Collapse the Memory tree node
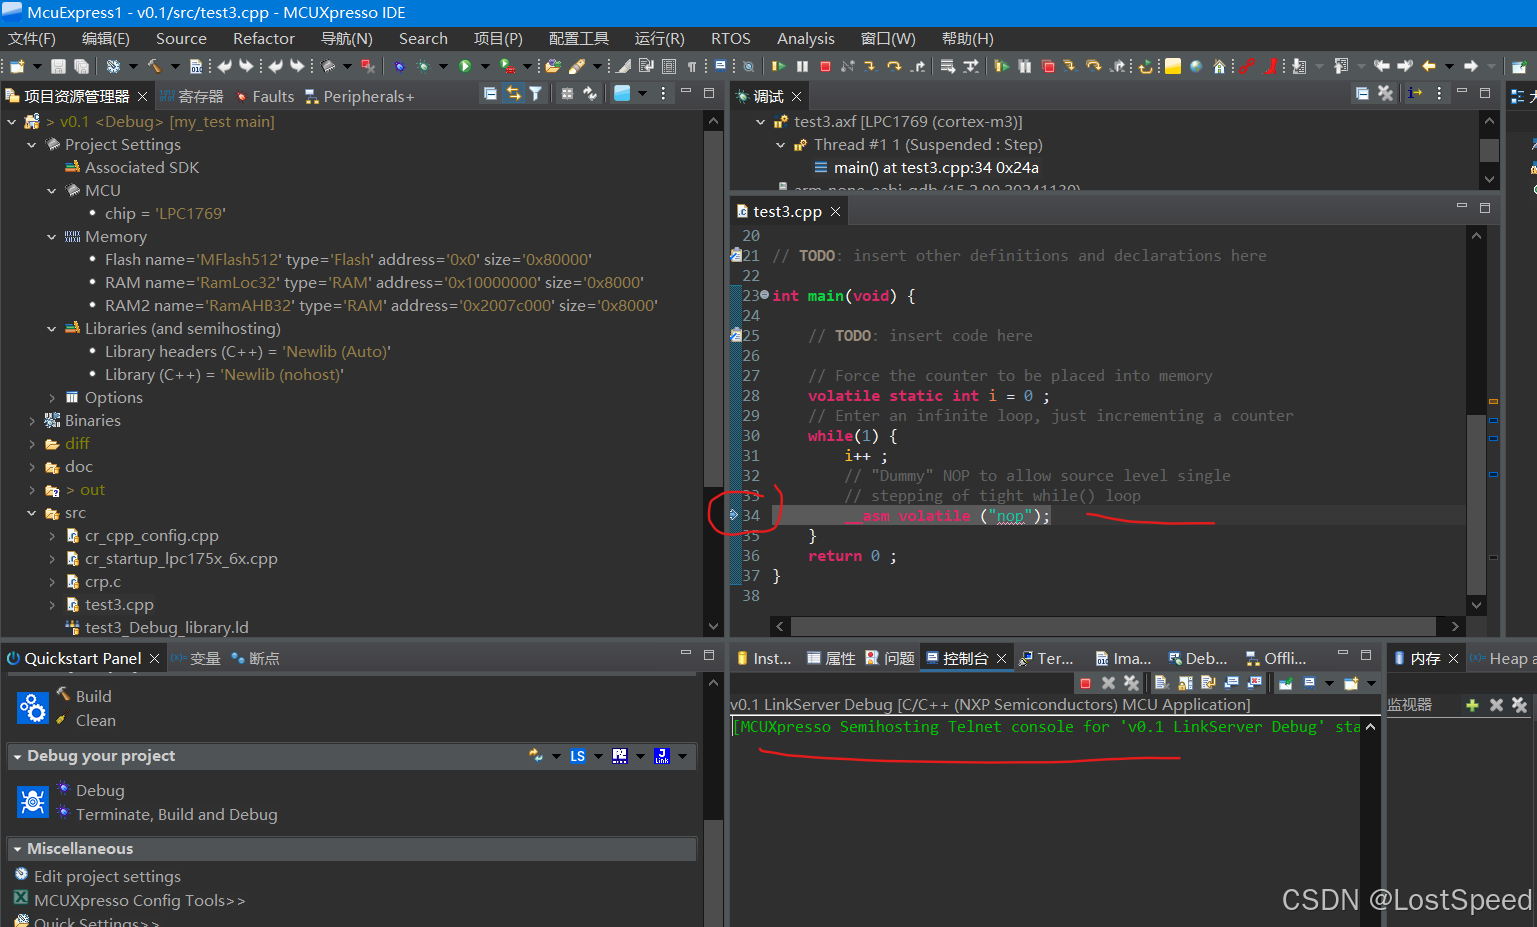The image size is (1537, 927). pos(51,237)
